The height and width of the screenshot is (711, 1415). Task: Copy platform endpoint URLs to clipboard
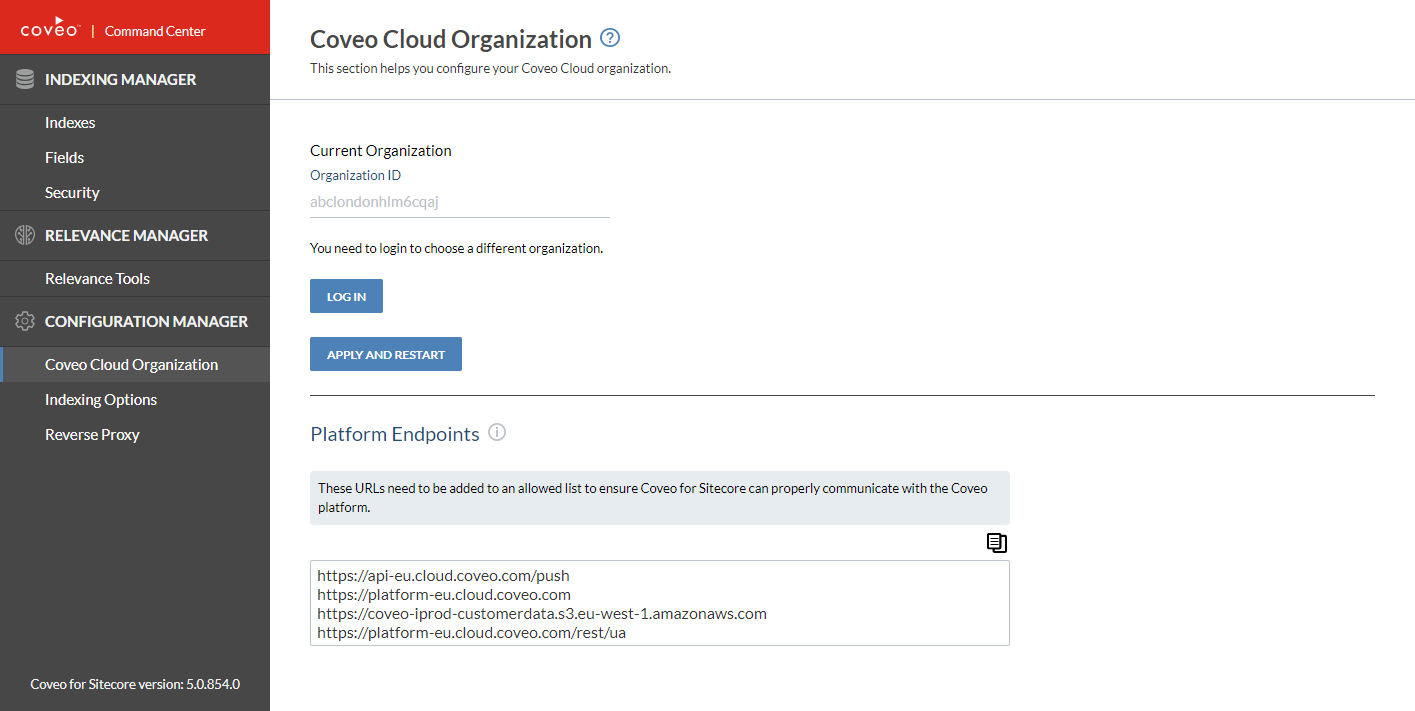pyautogui.click(x=996, y=543)
